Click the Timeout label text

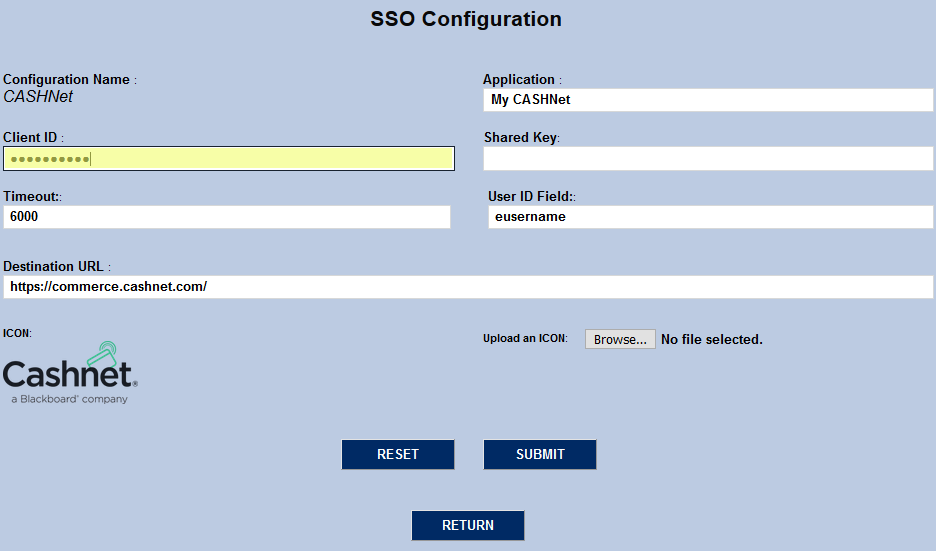pyautogui.click(x=31, y=196)
